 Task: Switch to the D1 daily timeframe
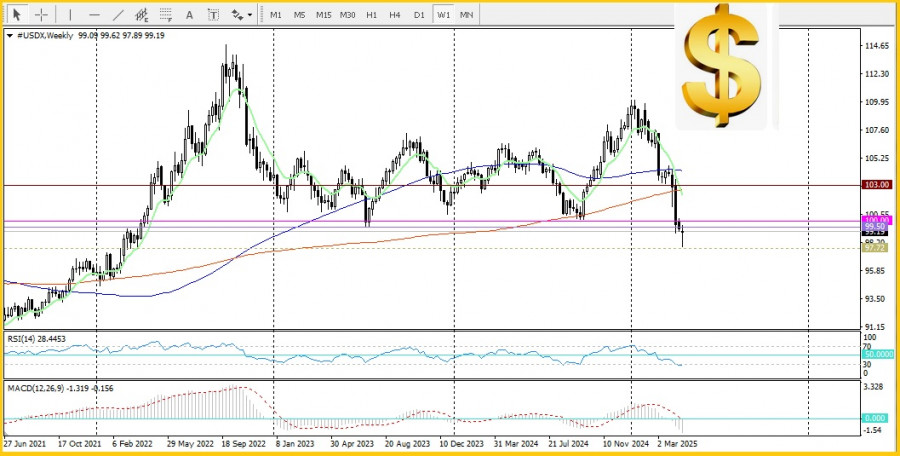[x=419, y=15]
